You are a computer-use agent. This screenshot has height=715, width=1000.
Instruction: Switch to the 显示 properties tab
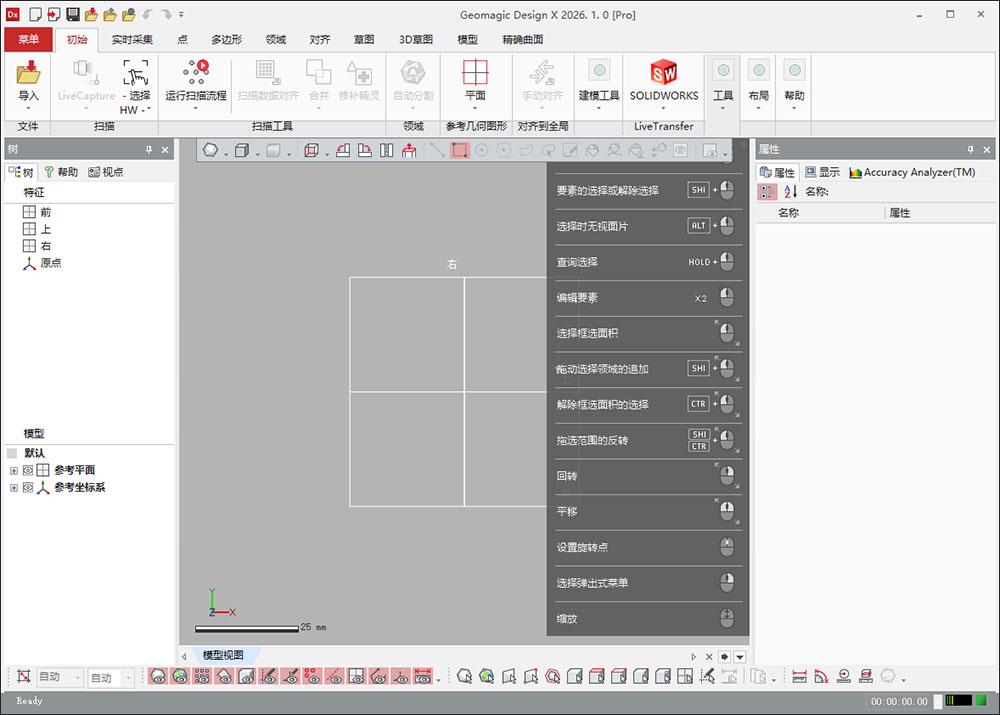(x=822, y=172)
